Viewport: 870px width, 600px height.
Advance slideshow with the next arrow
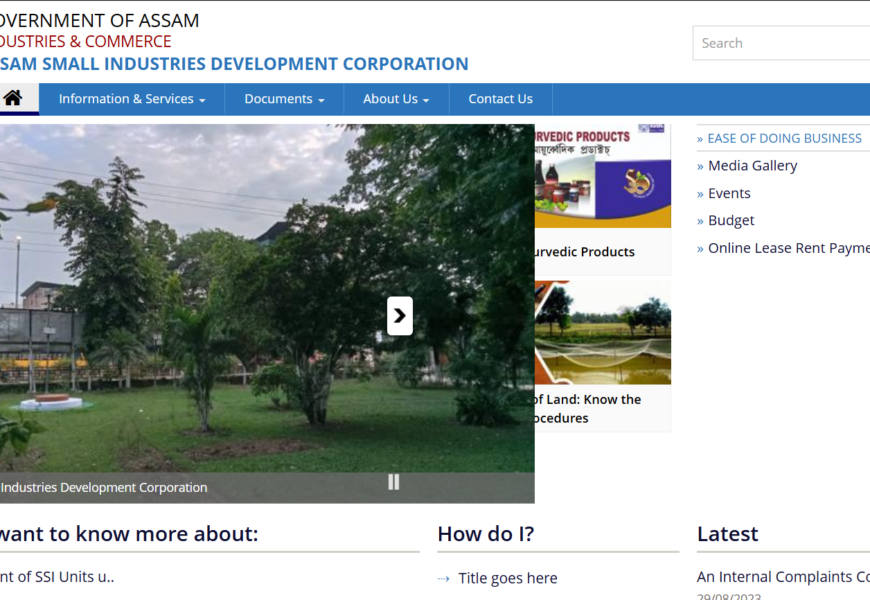coord(400,316)
